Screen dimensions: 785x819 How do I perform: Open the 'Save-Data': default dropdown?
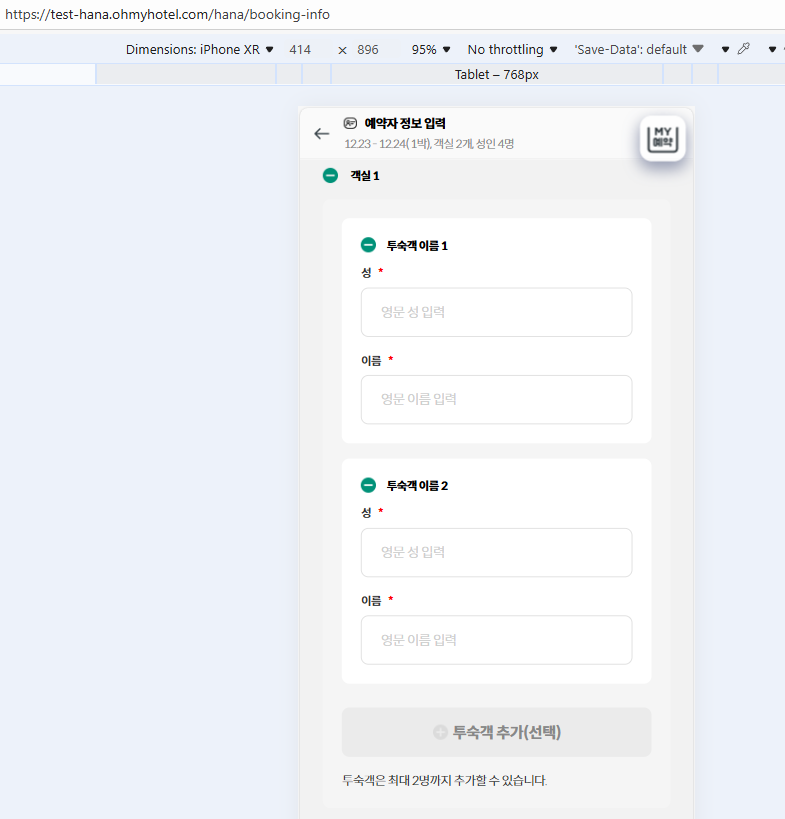pos(639,50)
